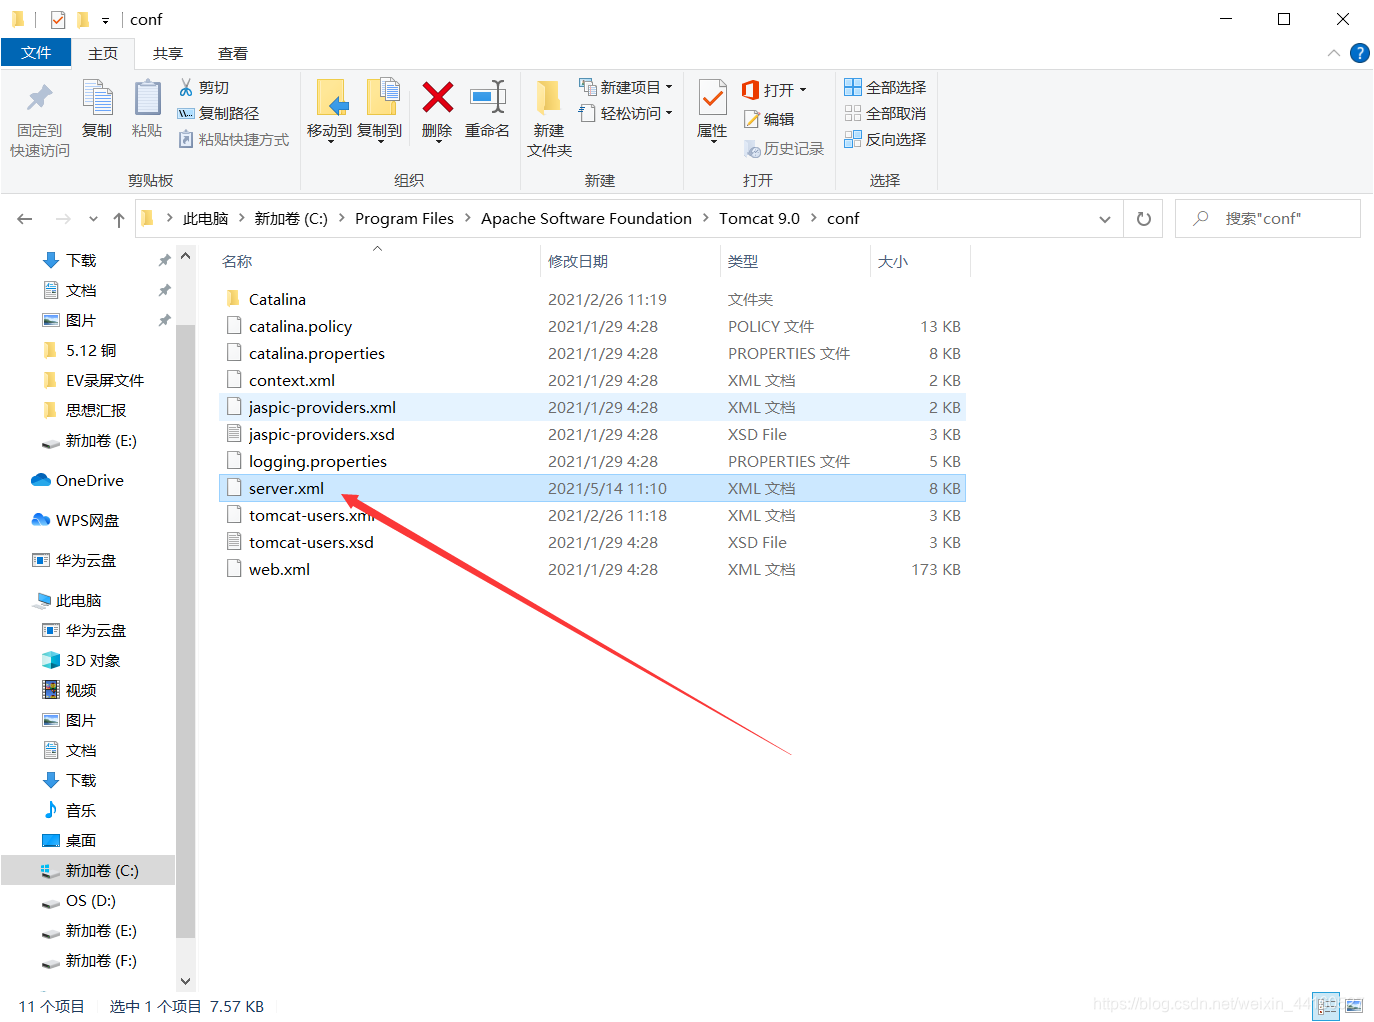
Task: Delete the selected file with red X
Action: click(437, 111)
